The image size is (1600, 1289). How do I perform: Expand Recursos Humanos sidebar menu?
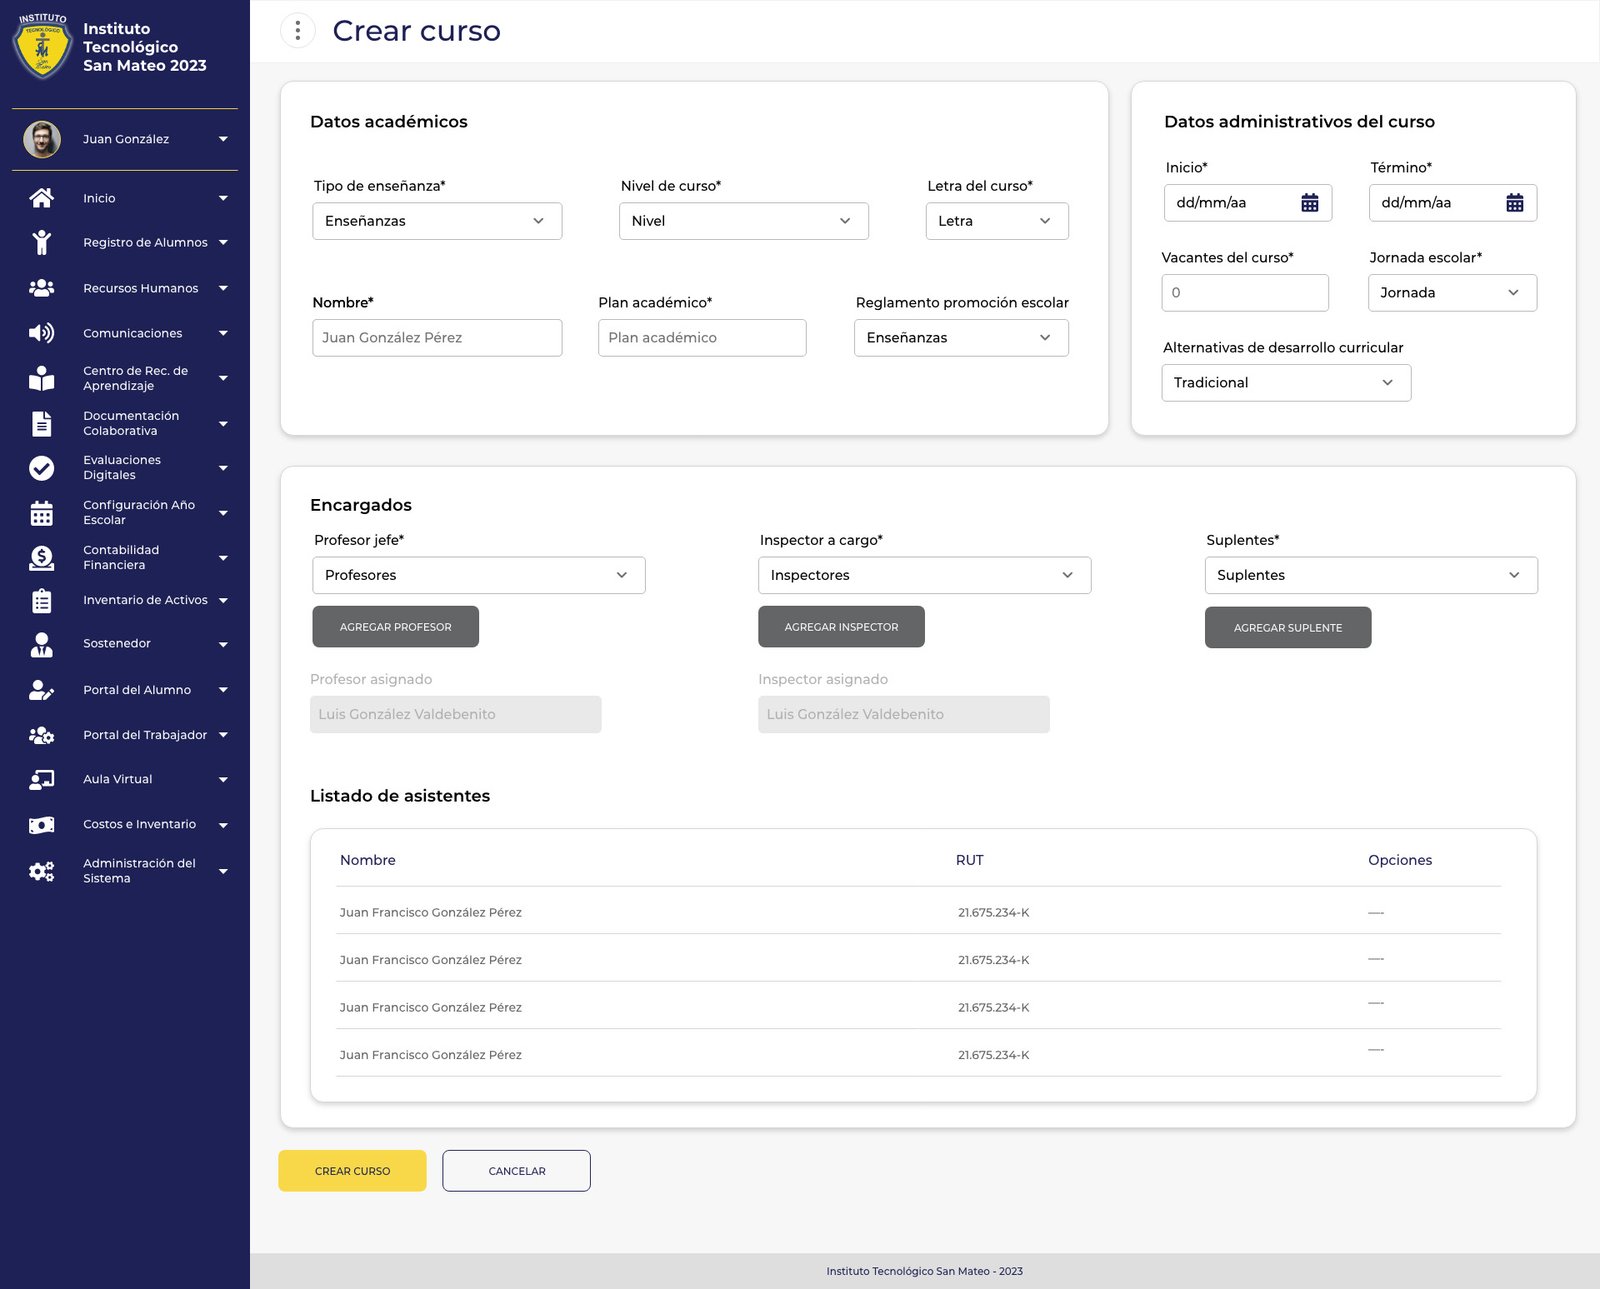(x=141, y=288)
